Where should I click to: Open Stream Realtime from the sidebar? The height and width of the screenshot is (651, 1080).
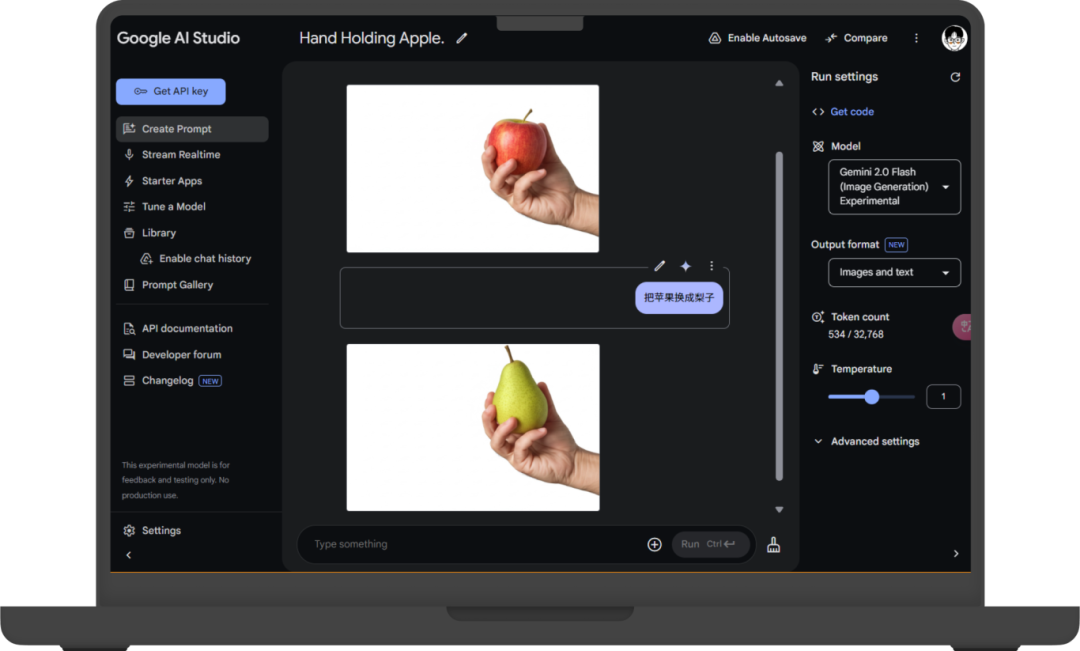(180, 155)
